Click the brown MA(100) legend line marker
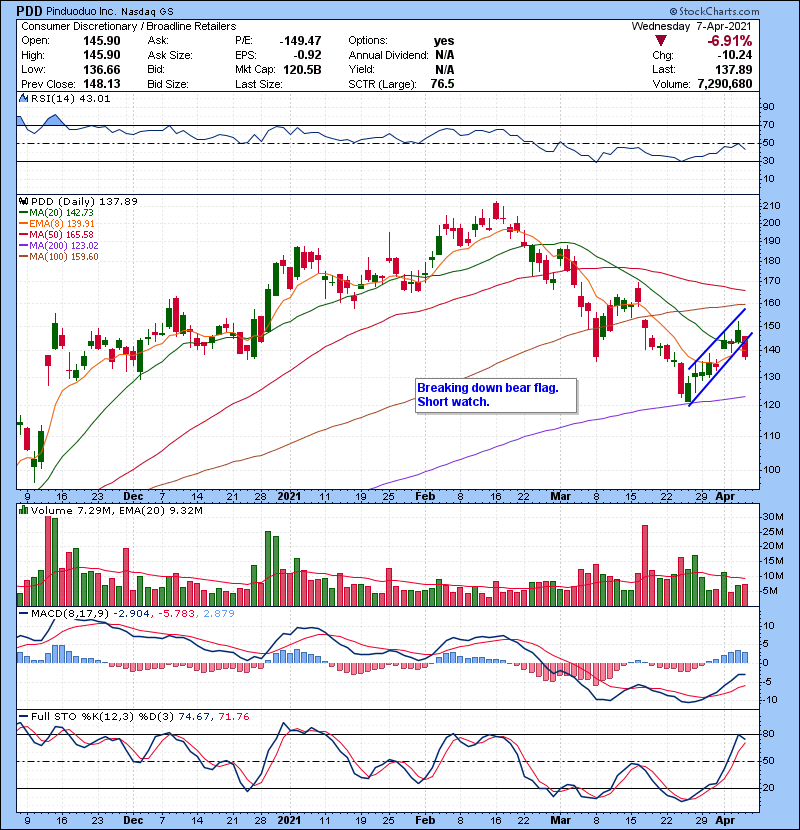Viewport: 800px width, 830px height. coord(25,257)
